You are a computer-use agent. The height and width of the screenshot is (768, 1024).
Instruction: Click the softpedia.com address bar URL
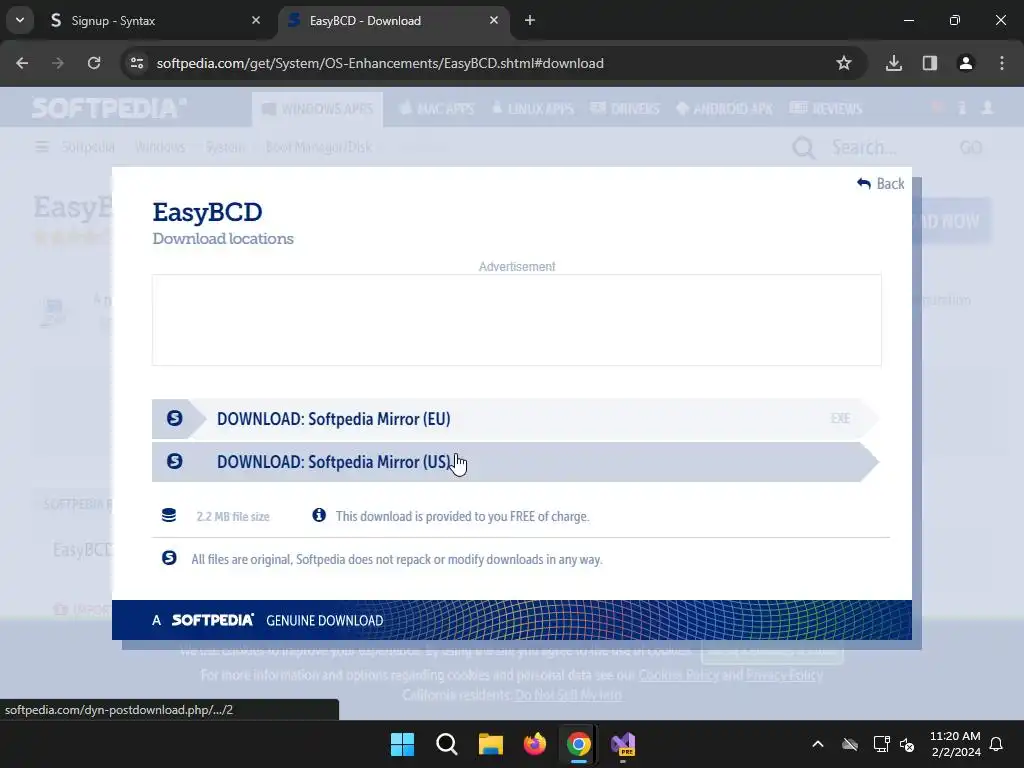tap(380, 63)
